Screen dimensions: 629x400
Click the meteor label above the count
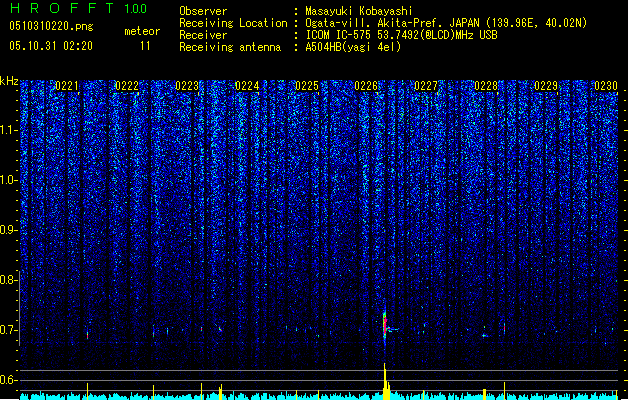click(x=142, y=31)
